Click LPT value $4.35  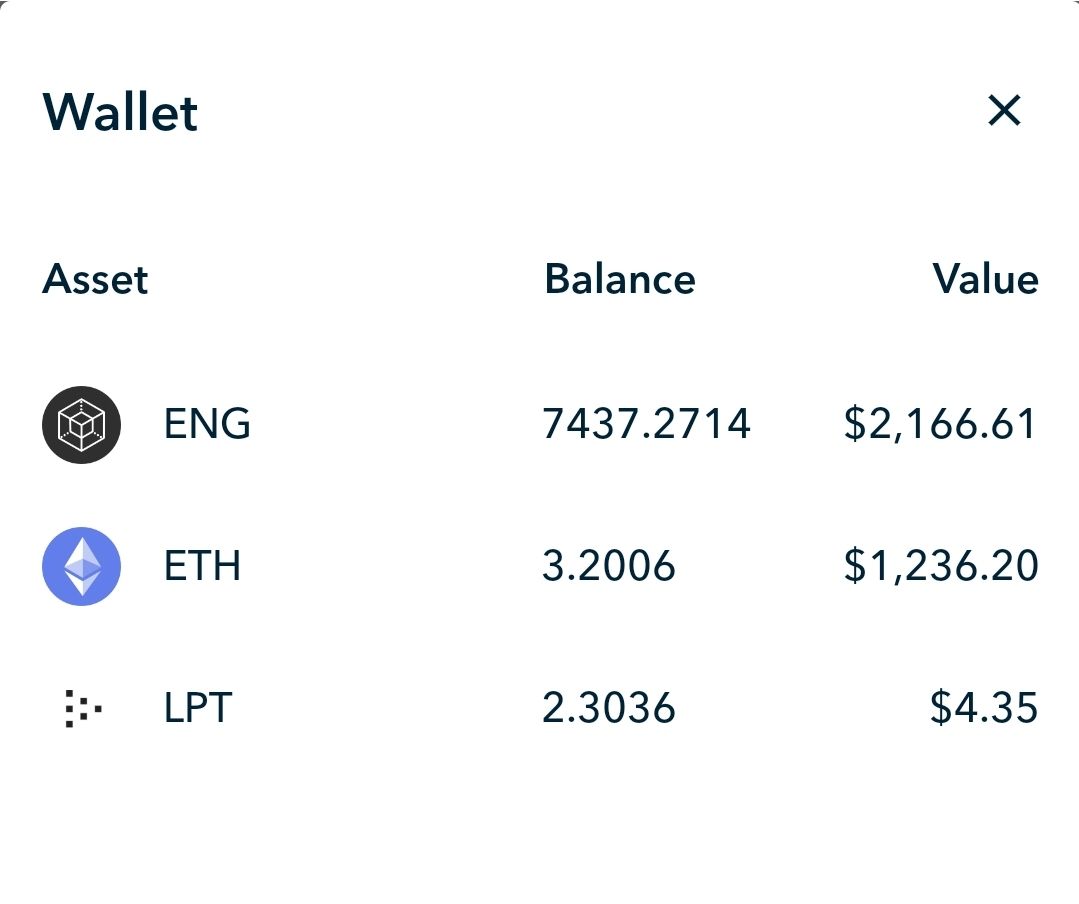[984, 708]
